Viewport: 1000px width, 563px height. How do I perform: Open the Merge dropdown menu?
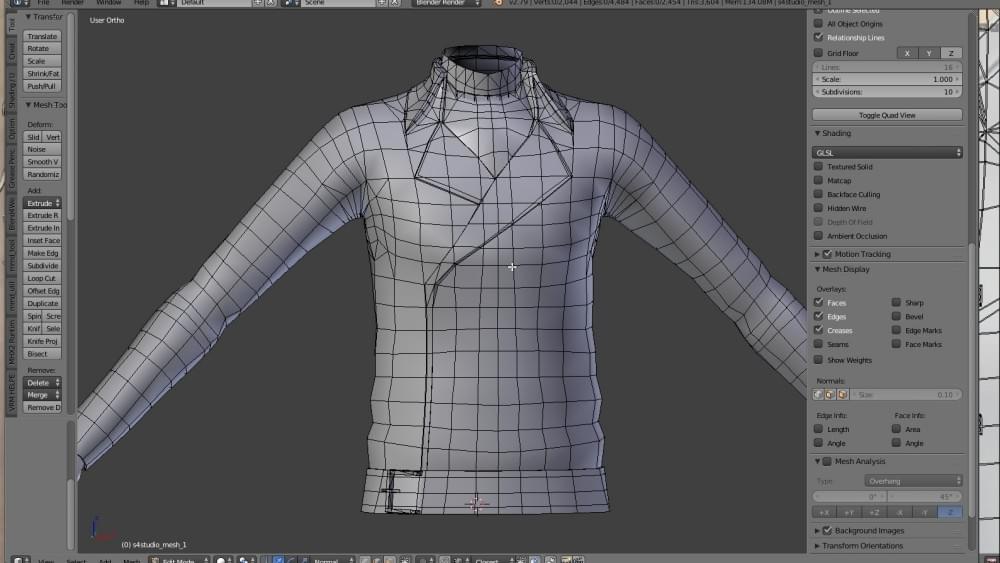tap(43, 395)
